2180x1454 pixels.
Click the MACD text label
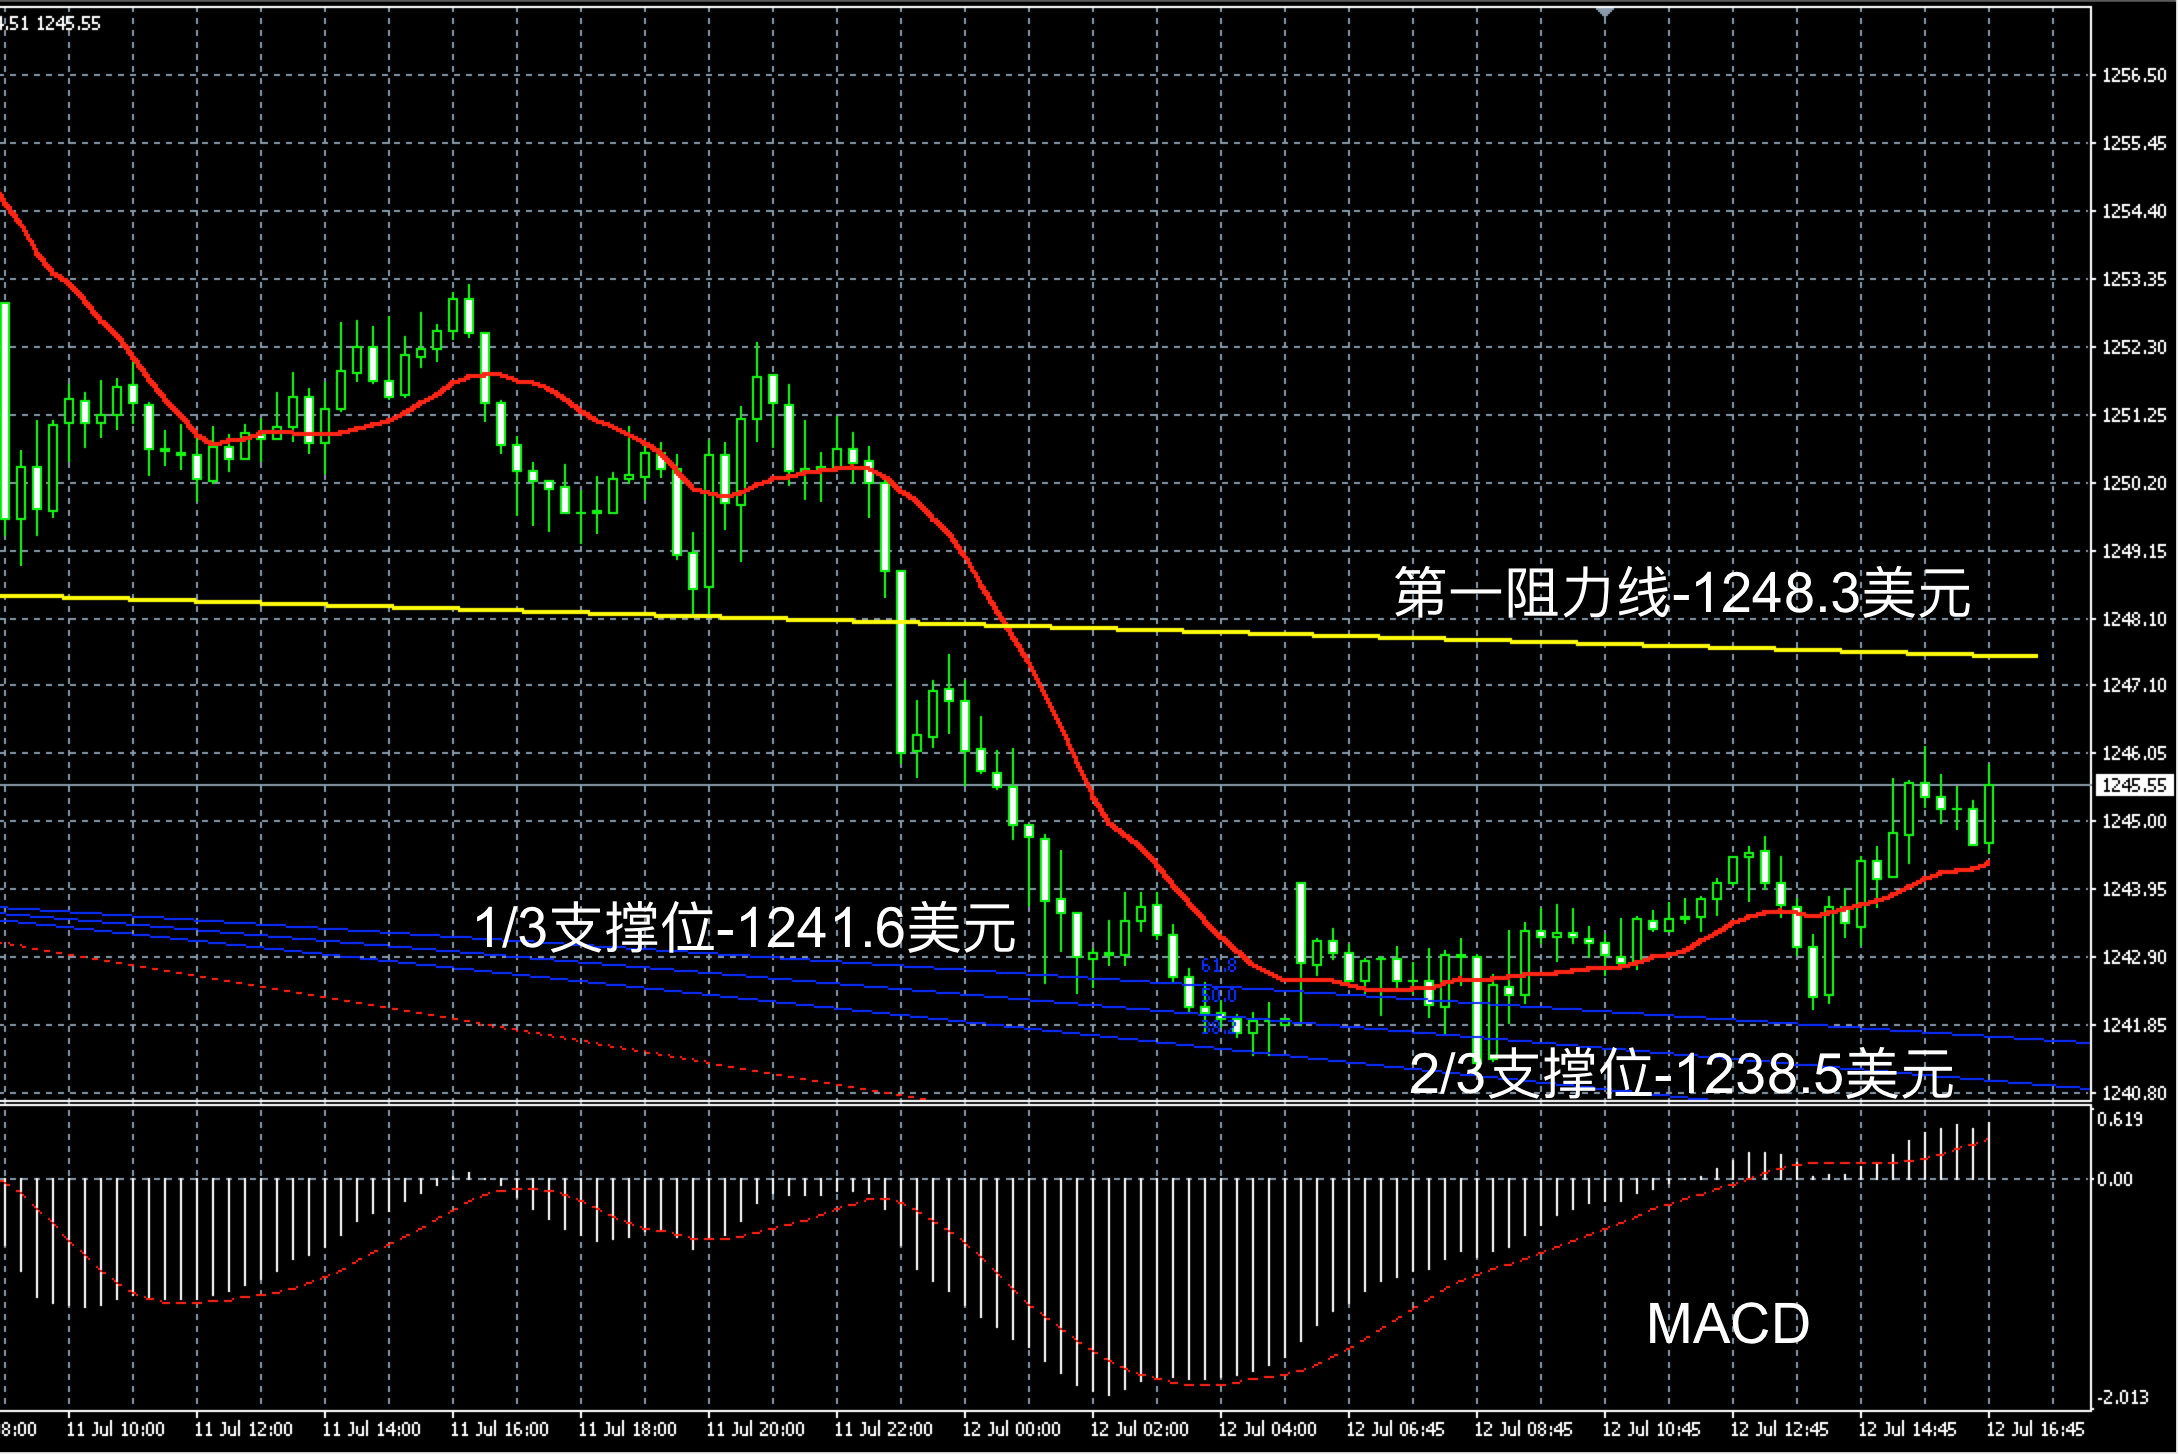coord(1728,1324)
